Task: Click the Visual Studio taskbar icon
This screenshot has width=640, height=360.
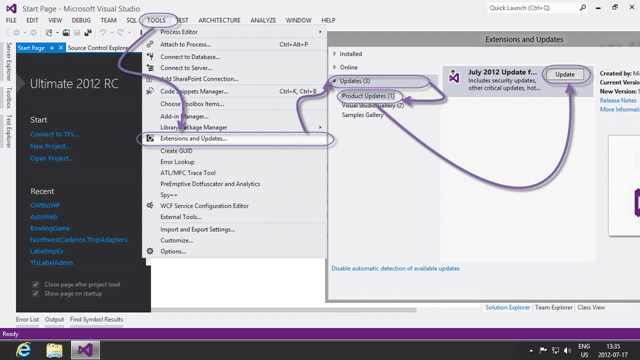Action: tap(85, 350)
